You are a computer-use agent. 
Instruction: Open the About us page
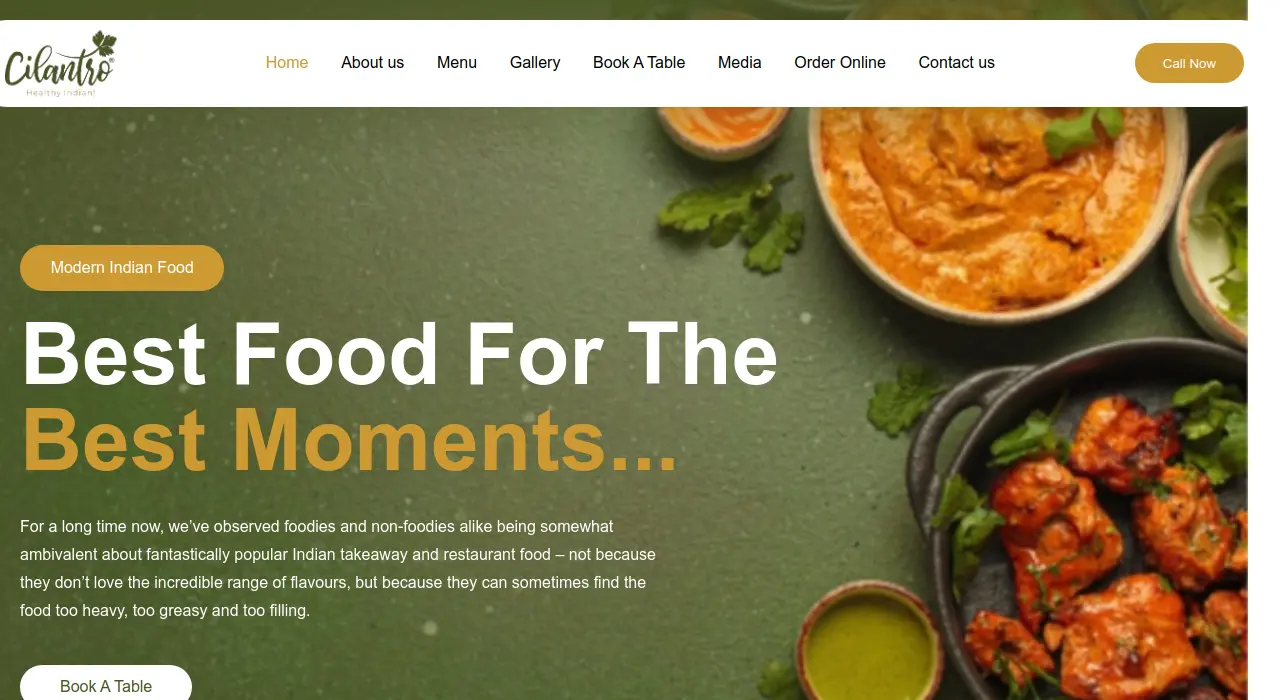pos(372,62)
